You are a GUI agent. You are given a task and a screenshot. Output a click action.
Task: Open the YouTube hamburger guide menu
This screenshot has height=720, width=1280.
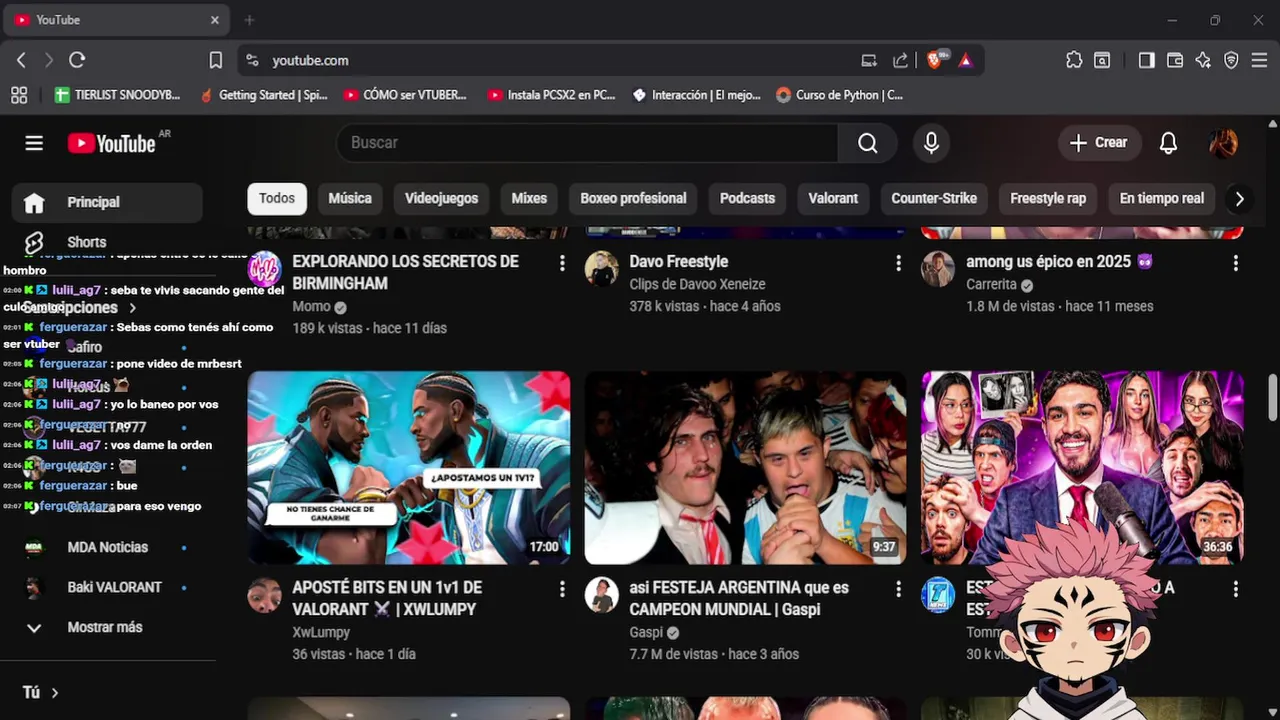click(x=34, y=143)
